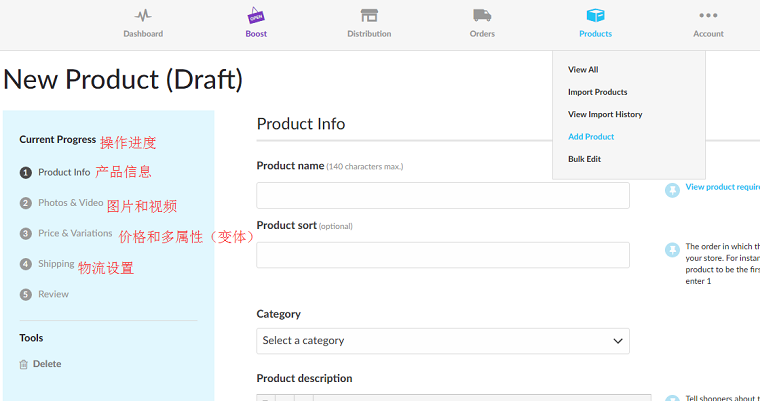Click the Tools heading in sidebar
This screenshot has height=401, width=760.
click(x=31, y=338)
